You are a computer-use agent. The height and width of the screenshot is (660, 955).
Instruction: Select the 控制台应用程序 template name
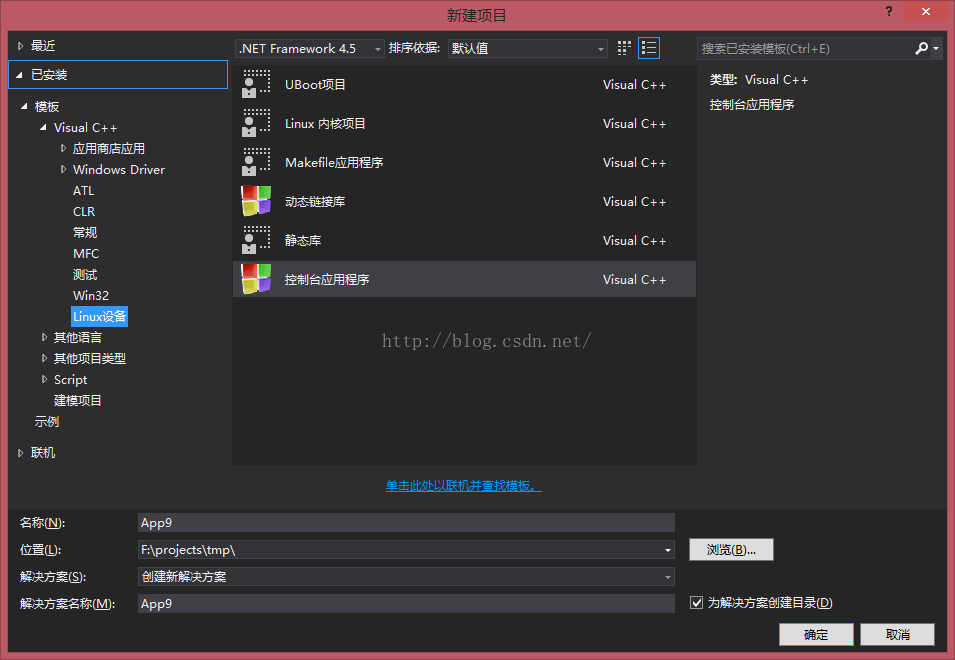(x=326, y=279)
